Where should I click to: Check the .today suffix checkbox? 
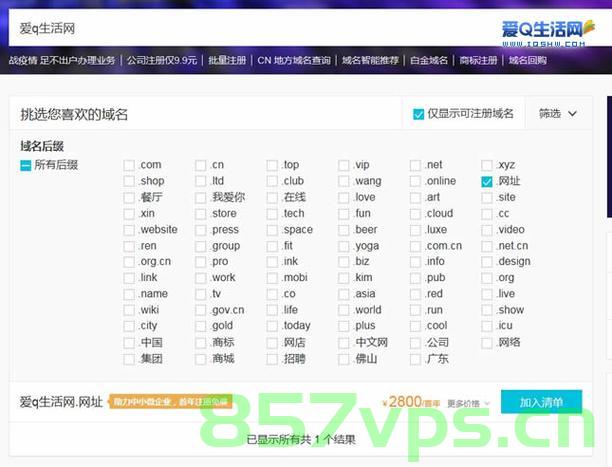point(272,326)
